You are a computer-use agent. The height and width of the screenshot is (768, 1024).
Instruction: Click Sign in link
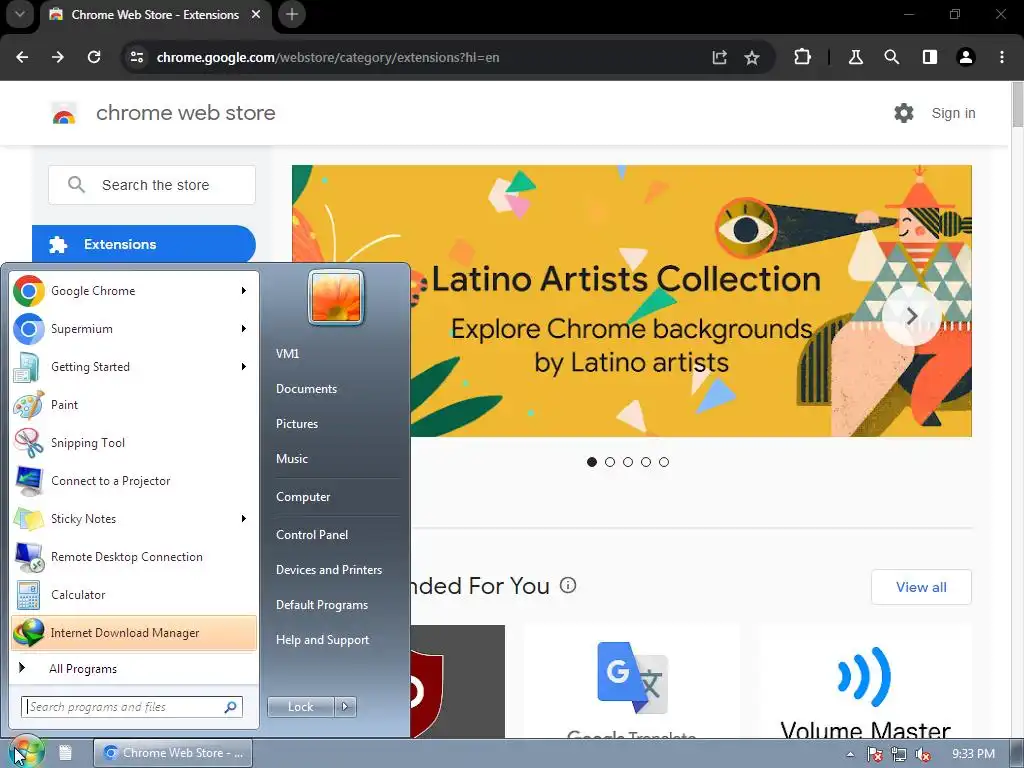click(953, 113)
